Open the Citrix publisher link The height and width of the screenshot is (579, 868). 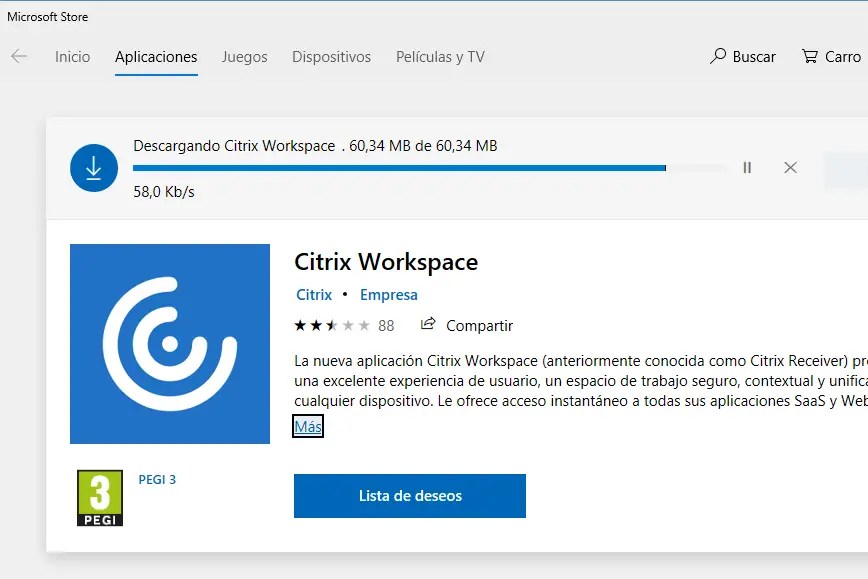tap(314, 294)
